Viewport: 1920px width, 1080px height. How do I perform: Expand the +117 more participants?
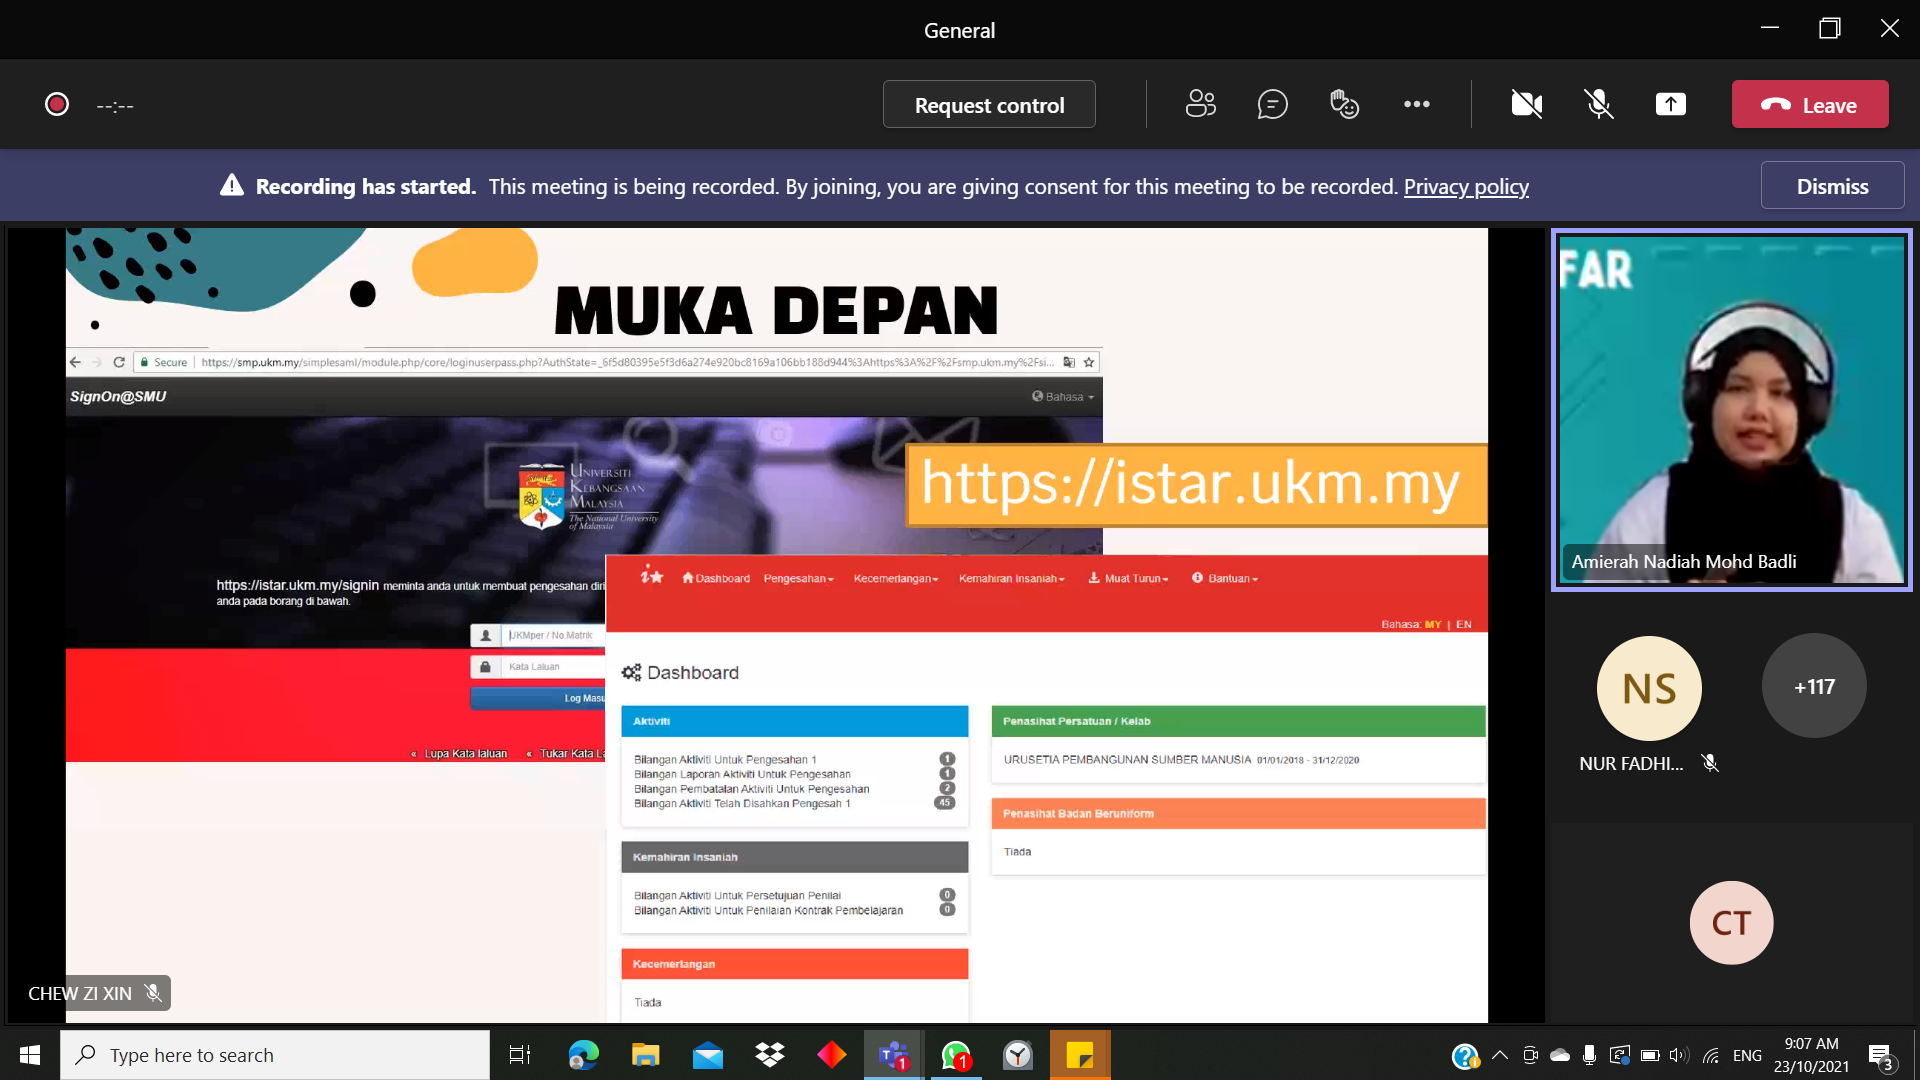pos(1813,687)
